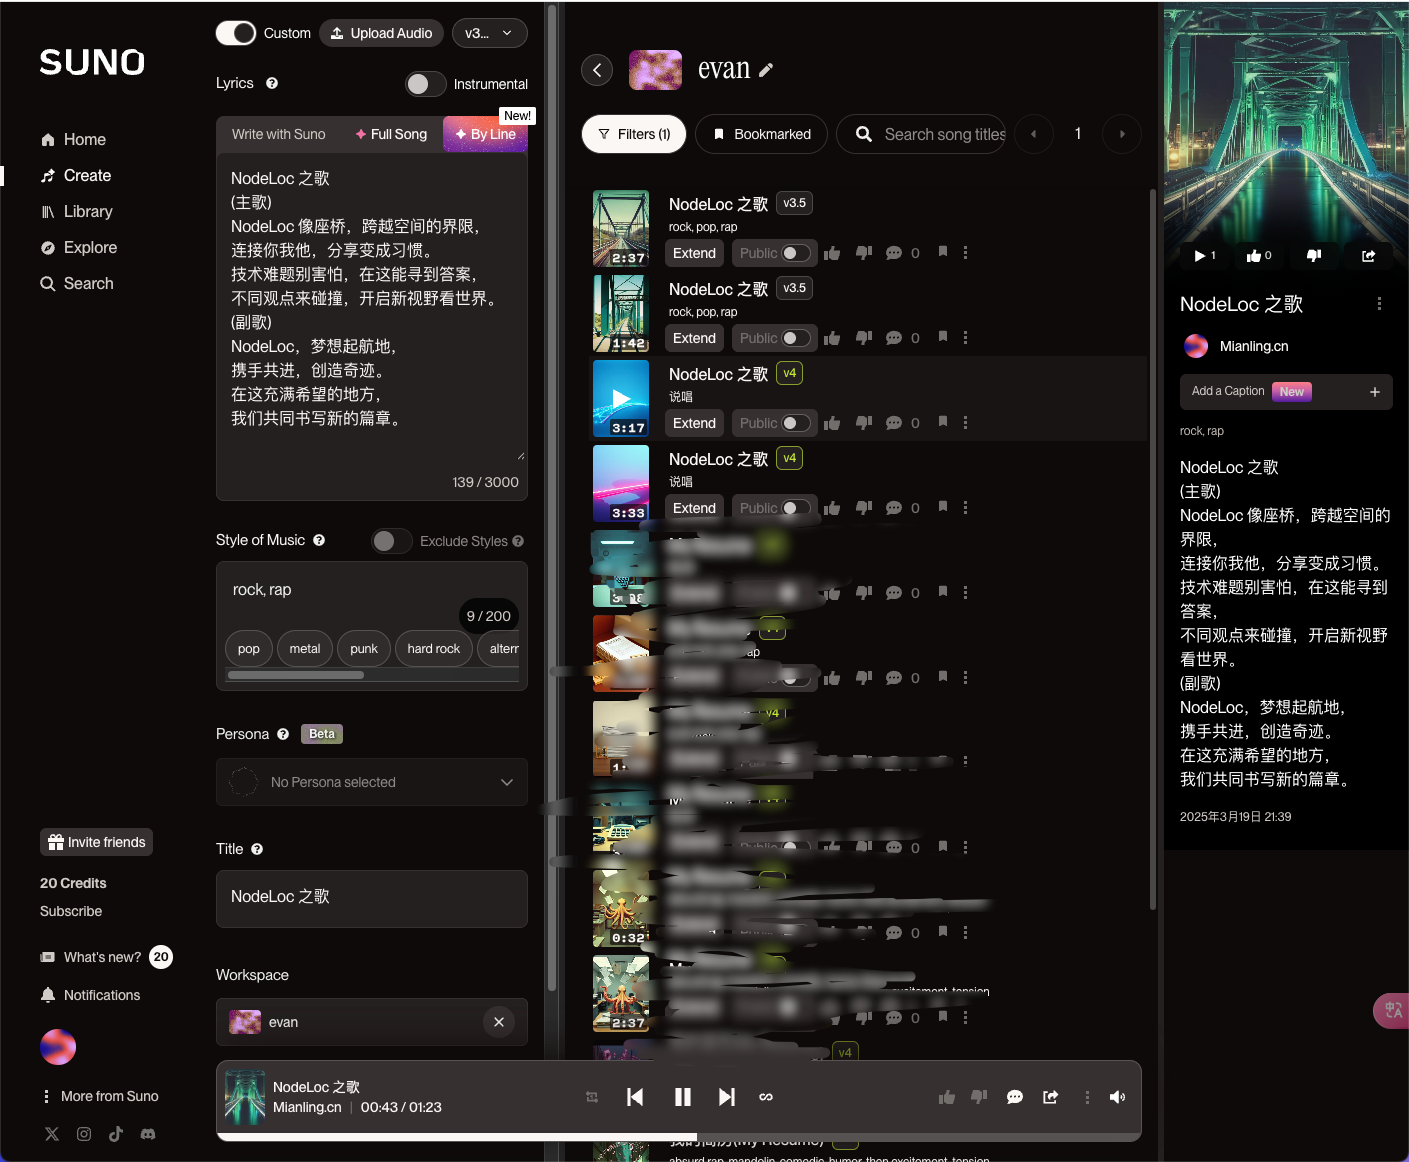Toggle Public on the 3:17 v4 song
The width and height of the screenshot is (1409, 1162).
point(796,423)
